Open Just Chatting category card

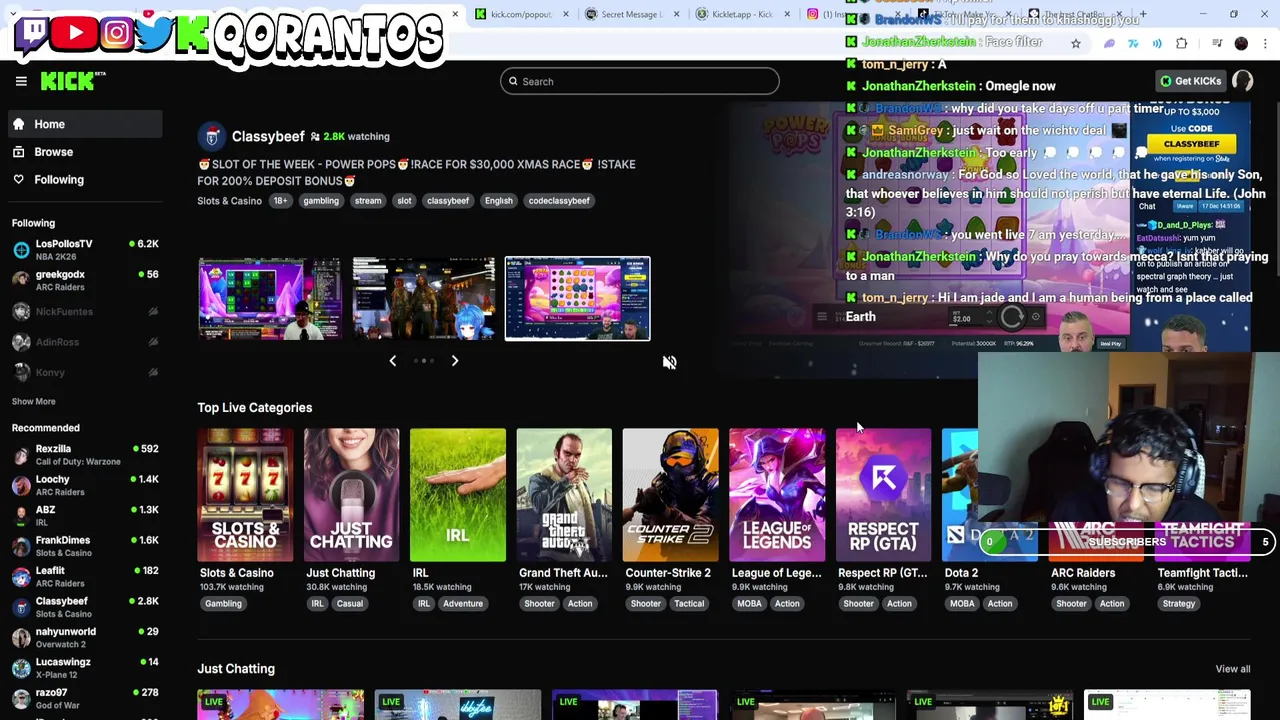(x=351, y=495)
